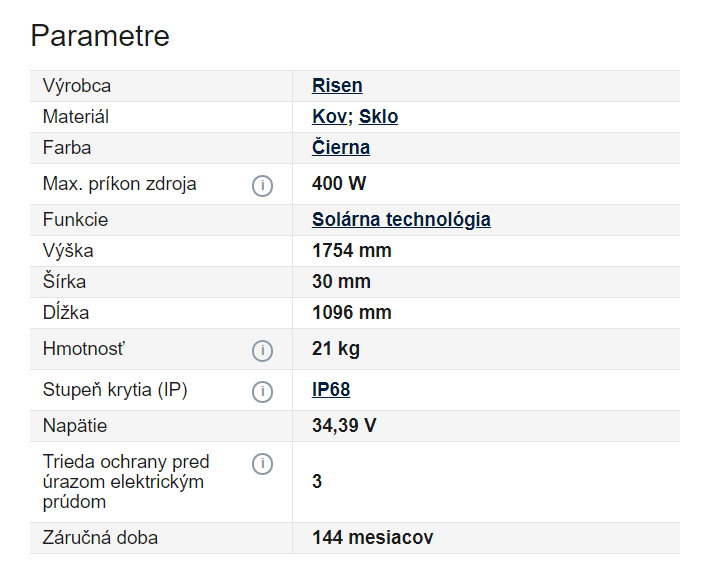Select the 1096 mm length value
Screen dimensions: 718x586
(x=351, y=313)
